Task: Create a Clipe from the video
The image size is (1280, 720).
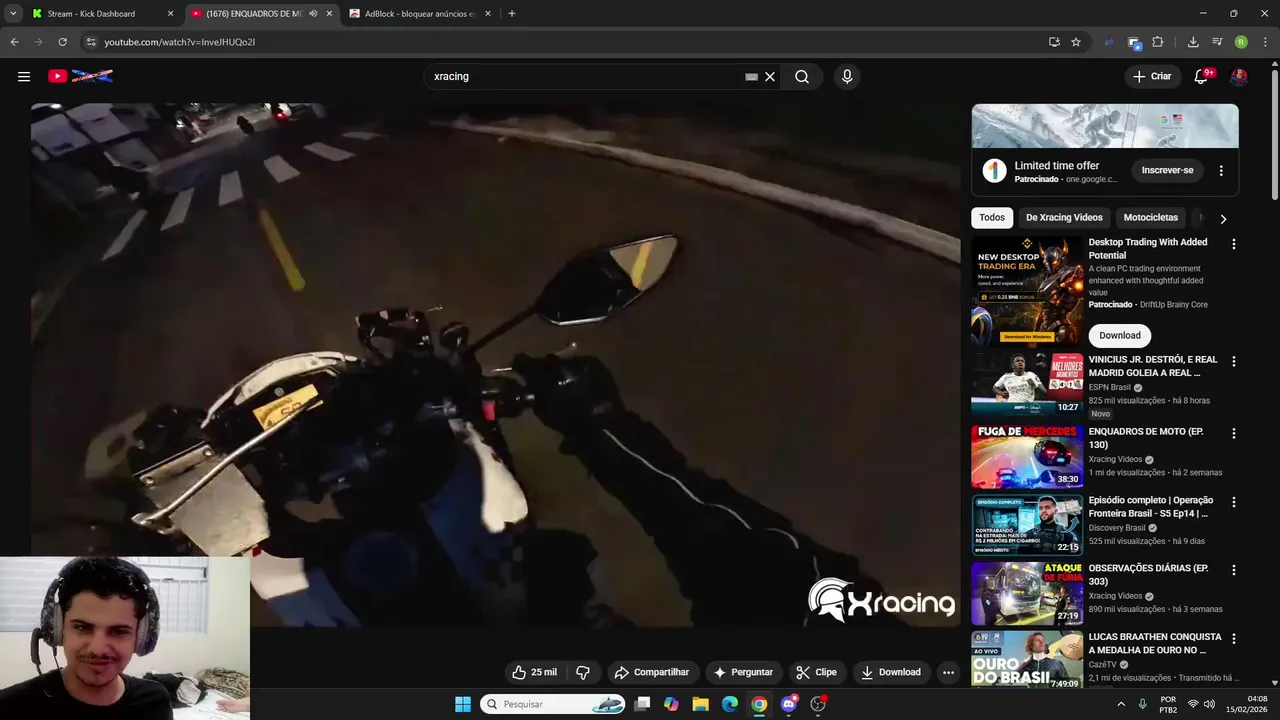Action: click(x=816, y=672)
